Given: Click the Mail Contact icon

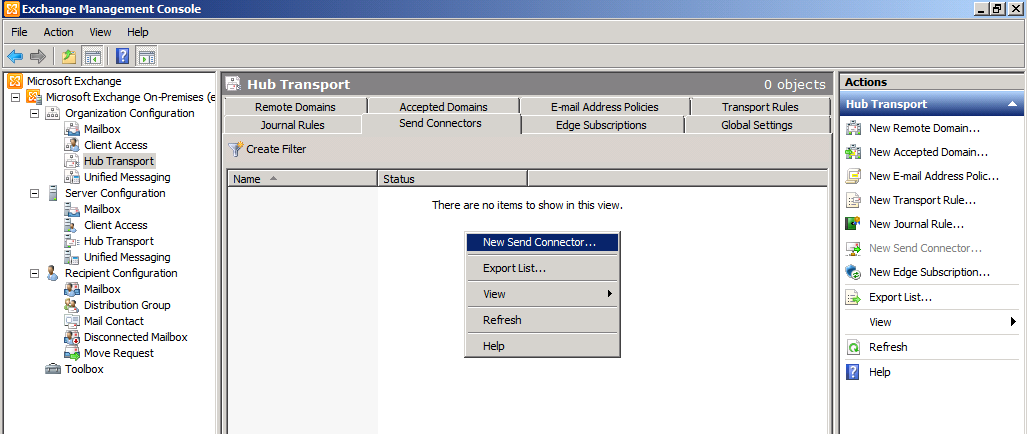Looking at the screenshot, I should coord(72,321).
